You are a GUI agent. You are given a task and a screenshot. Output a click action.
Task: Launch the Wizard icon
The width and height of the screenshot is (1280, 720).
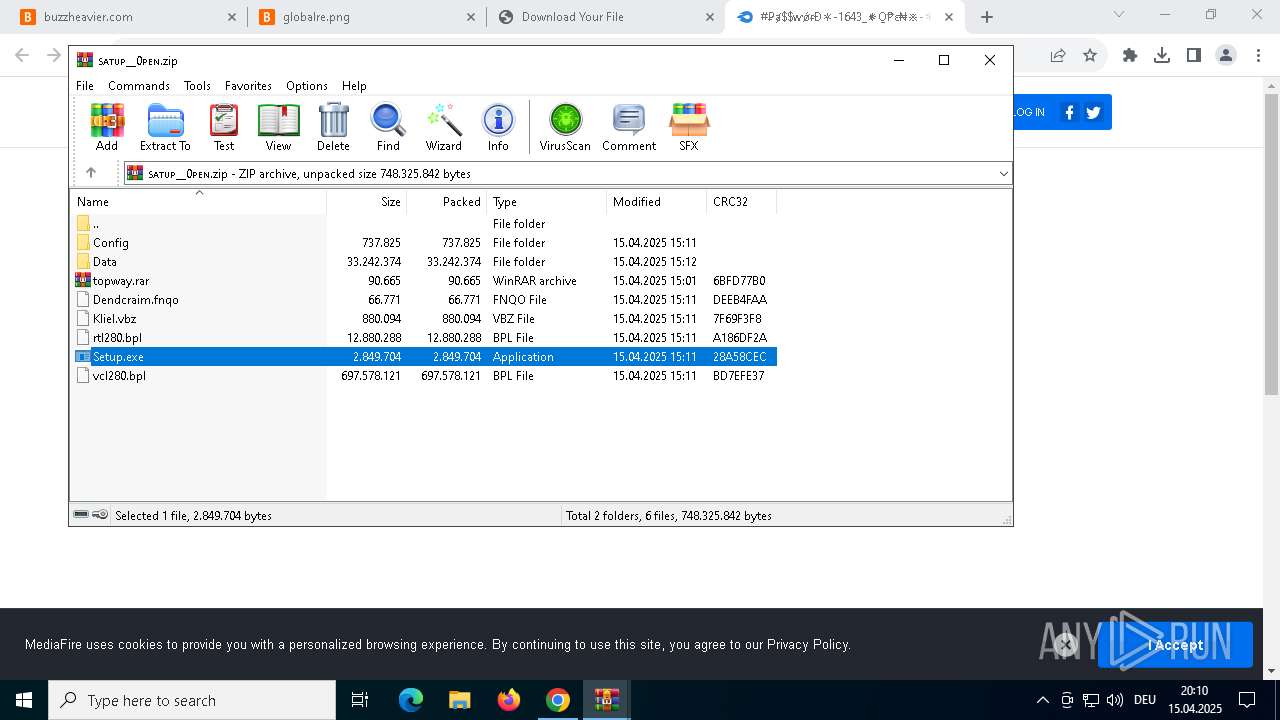point(443,127)
